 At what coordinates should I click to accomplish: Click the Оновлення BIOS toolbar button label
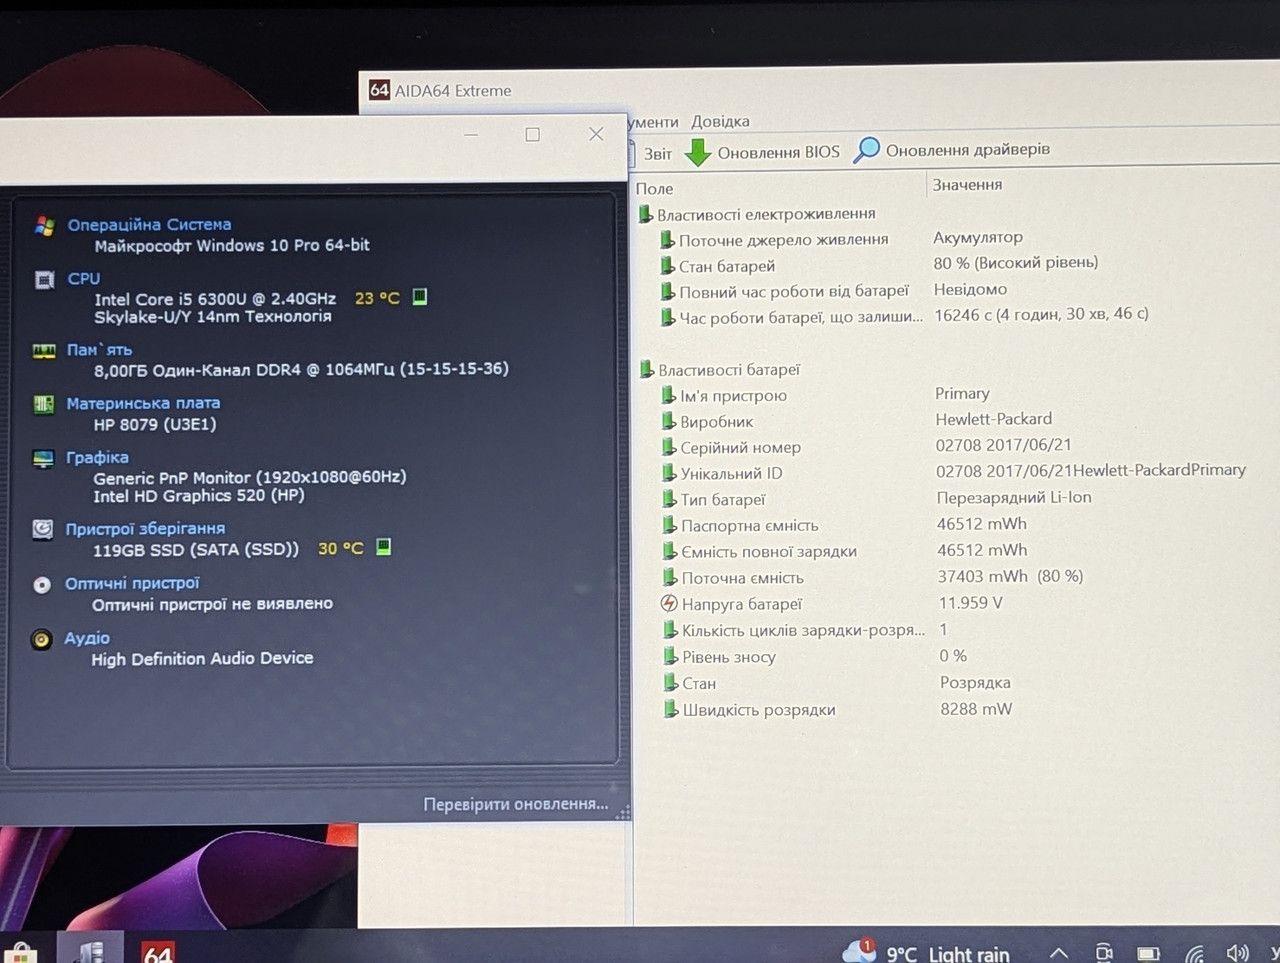[x=779, y=153]
